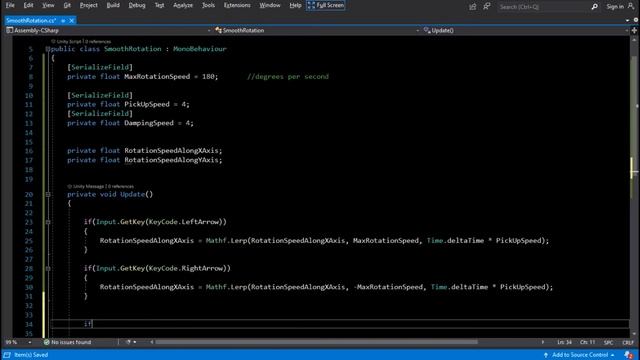Viewport: 640px width, 360px height.
Task: Open the Build menu
Action: 113,5
